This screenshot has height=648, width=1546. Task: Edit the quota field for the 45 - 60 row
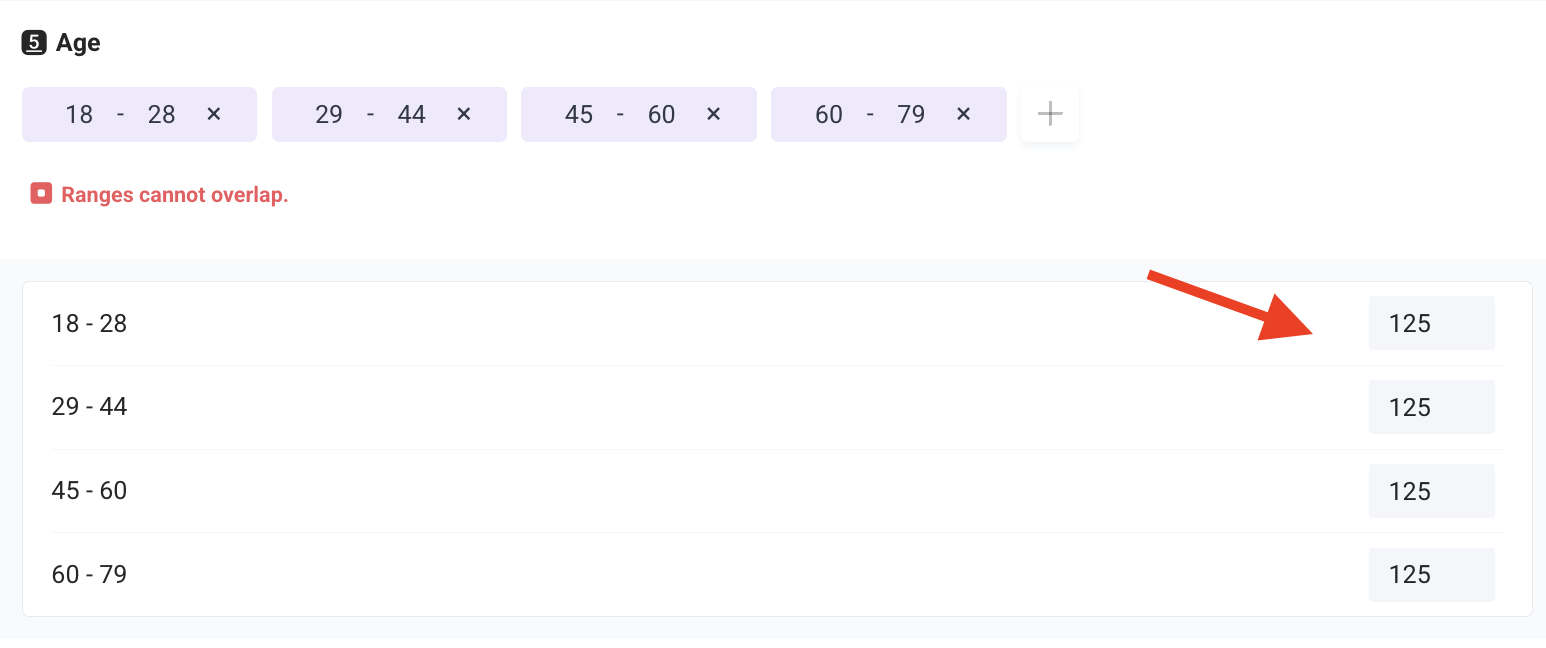click(1431, 491)
